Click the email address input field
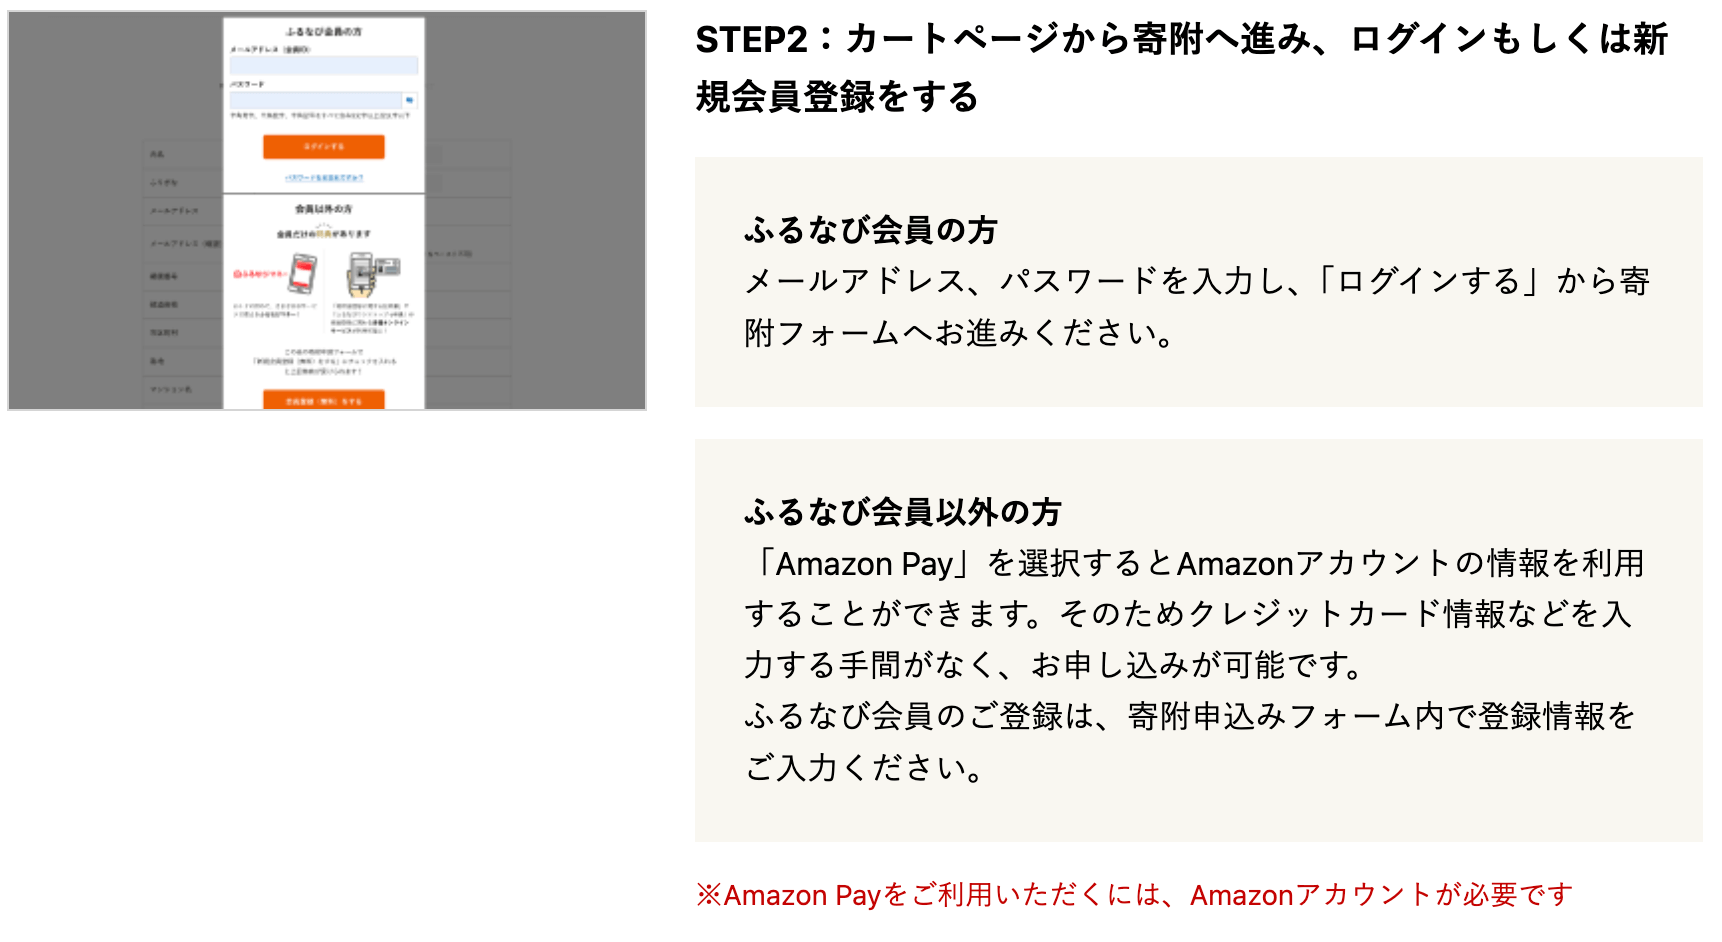 point(323,65)
